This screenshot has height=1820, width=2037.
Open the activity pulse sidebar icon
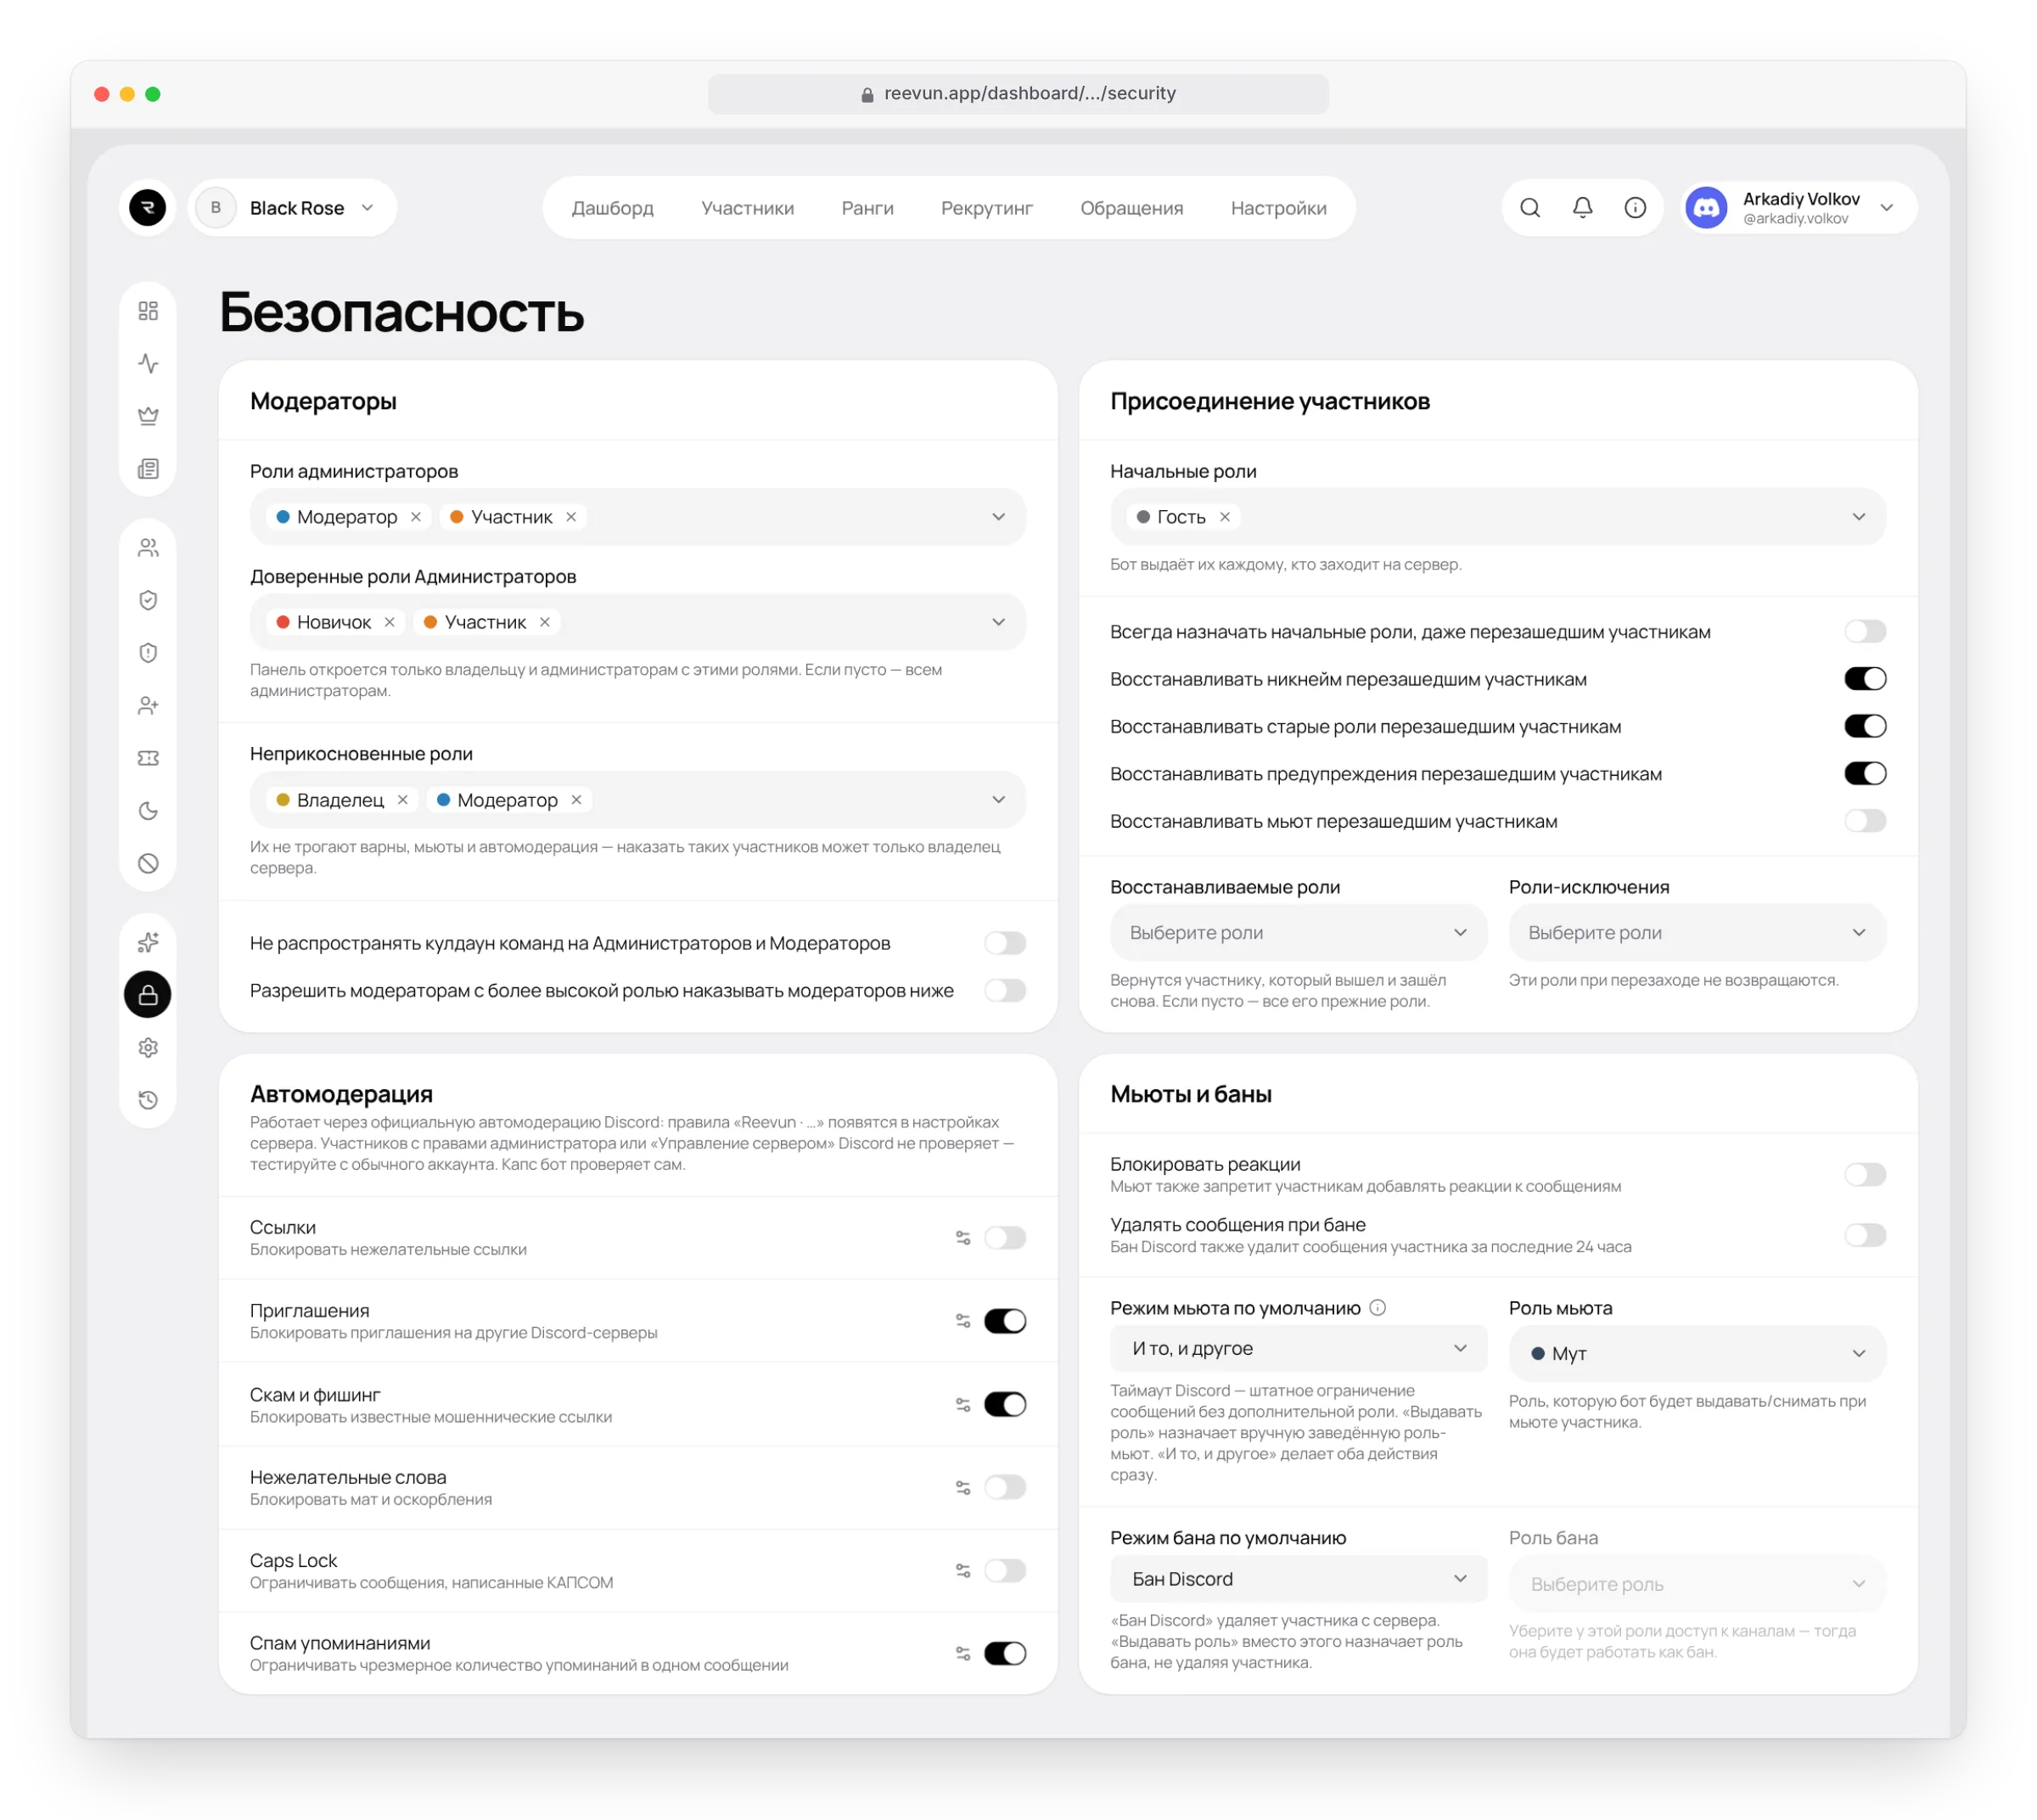pyautogui.click(x=148, y=363)
